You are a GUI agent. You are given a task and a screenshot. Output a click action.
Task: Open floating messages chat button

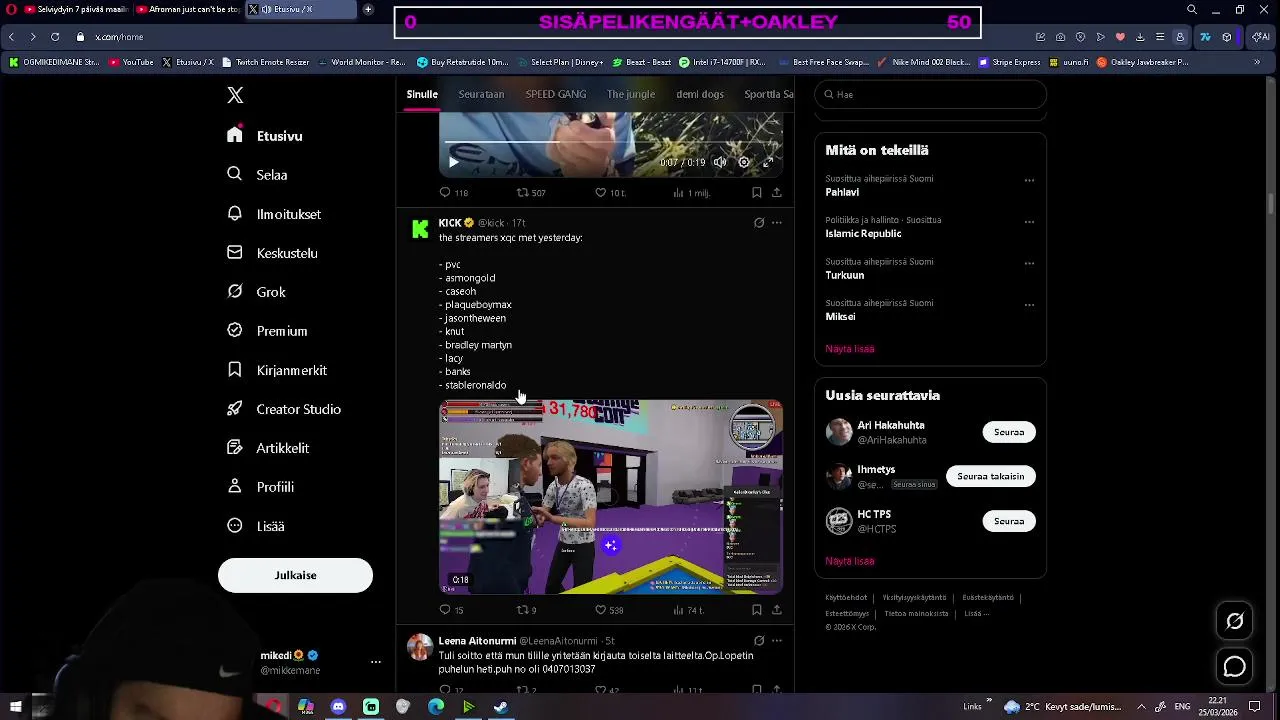tap(1235, 667)
